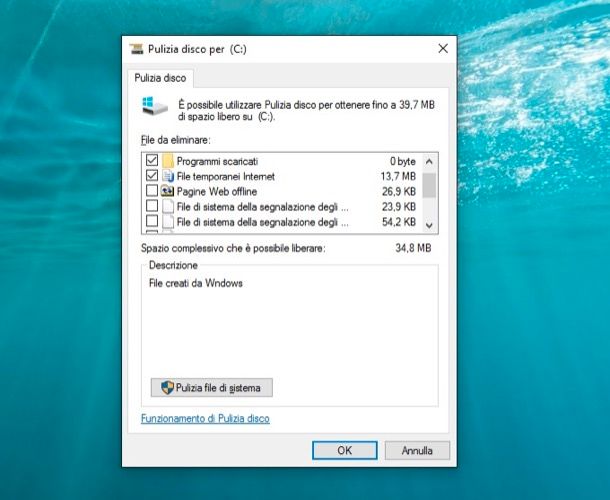Image resolution: width=610 pixels, height=500 pixels.
Task: Click the 34,8 MB total space value
Action: click(x=413, y=248)
